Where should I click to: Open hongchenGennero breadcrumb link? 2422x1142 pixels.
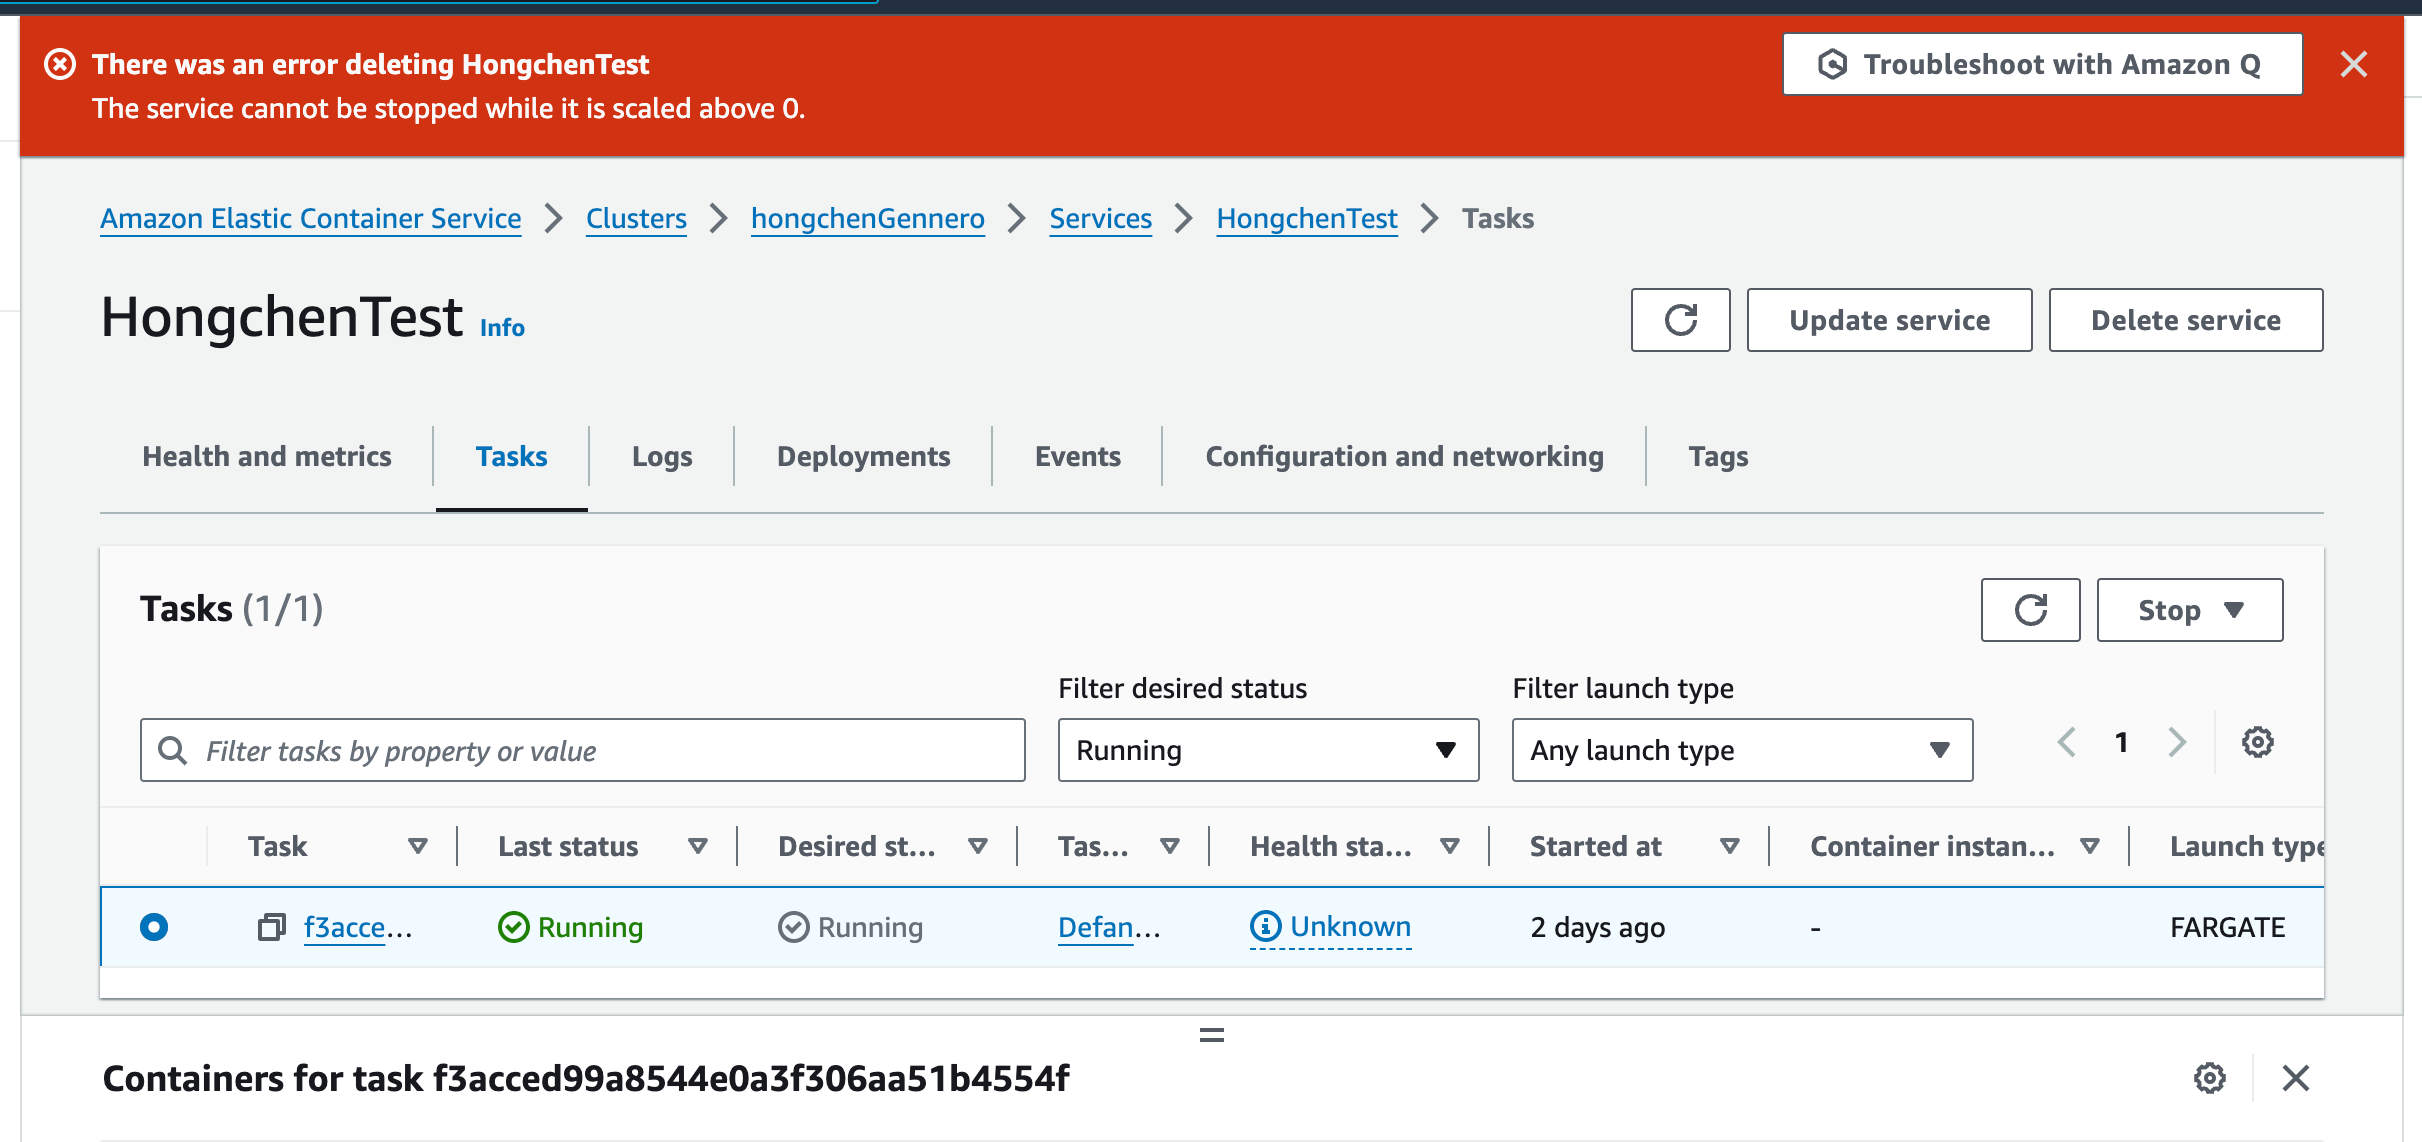point(867,218)
